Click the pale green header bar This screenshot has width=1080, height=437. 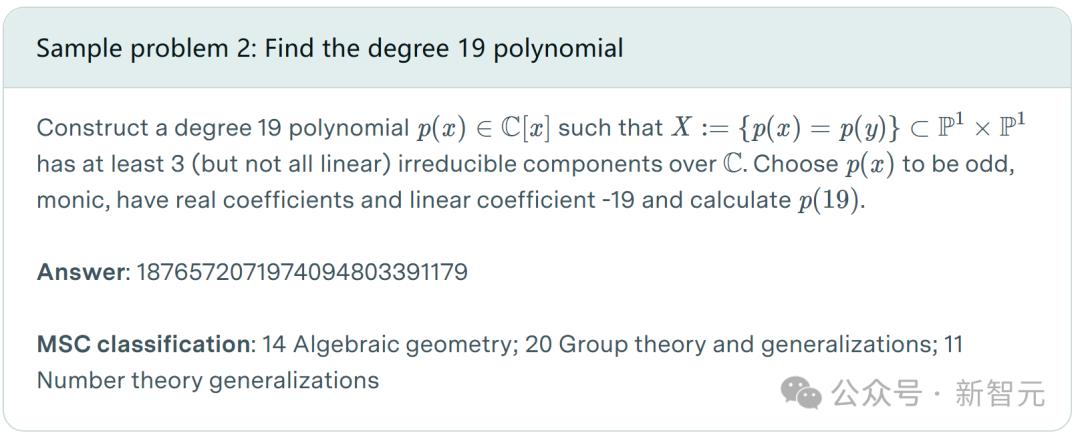pyautogui.click(x=537, y=48)
